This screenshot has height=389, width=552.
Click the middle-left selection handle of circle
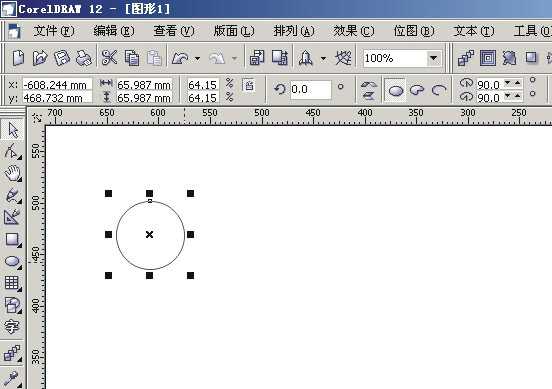pyautogui.click(x=108, y=234)
